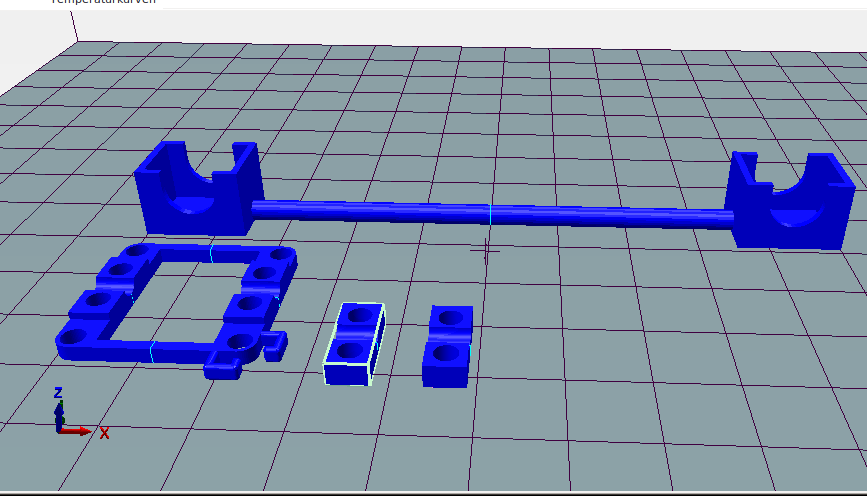The width and height of the screenshot is (867, 500).
Task: Select the unhighlighted two-hole clamp block
Action: pyautogui.click(x=447, y=347)
